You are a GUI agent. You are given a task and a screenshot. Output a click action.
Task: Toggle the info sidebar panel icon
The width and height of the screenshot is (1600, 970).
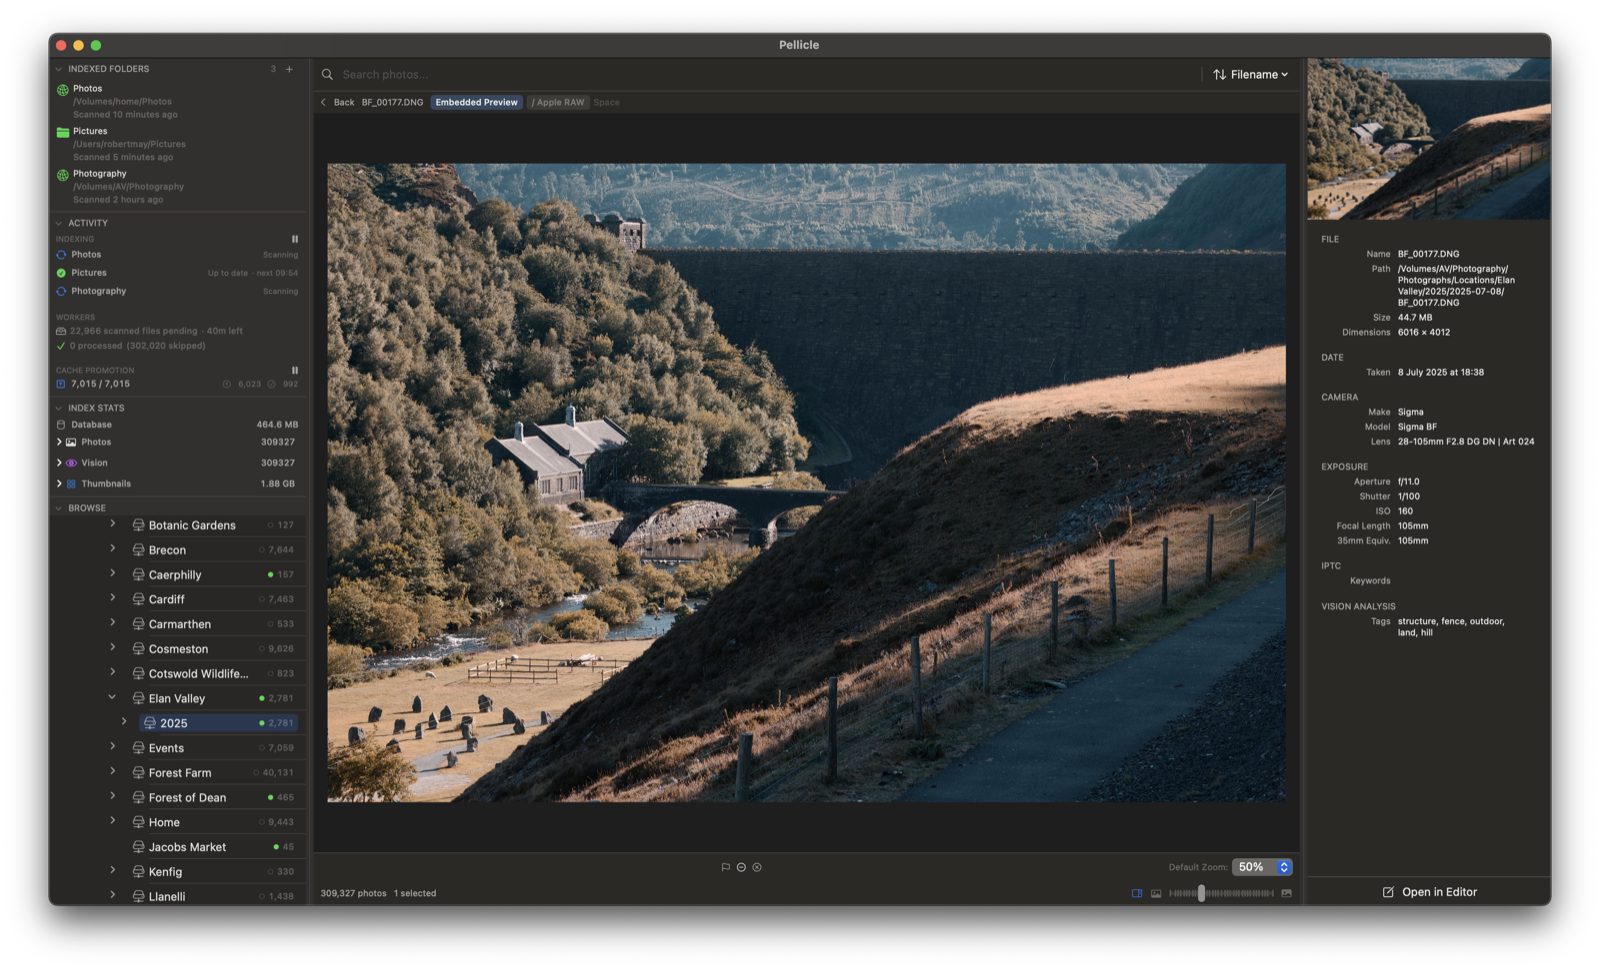pos(1137,893)
